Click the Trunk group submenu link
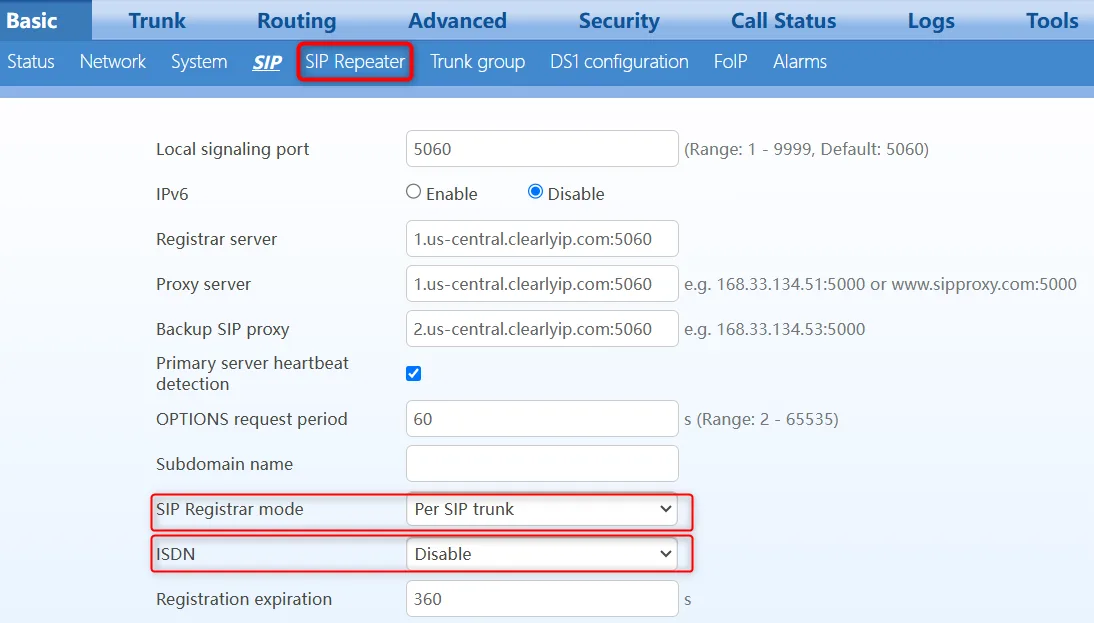The image size is (1094, 623). click(477, 61)
